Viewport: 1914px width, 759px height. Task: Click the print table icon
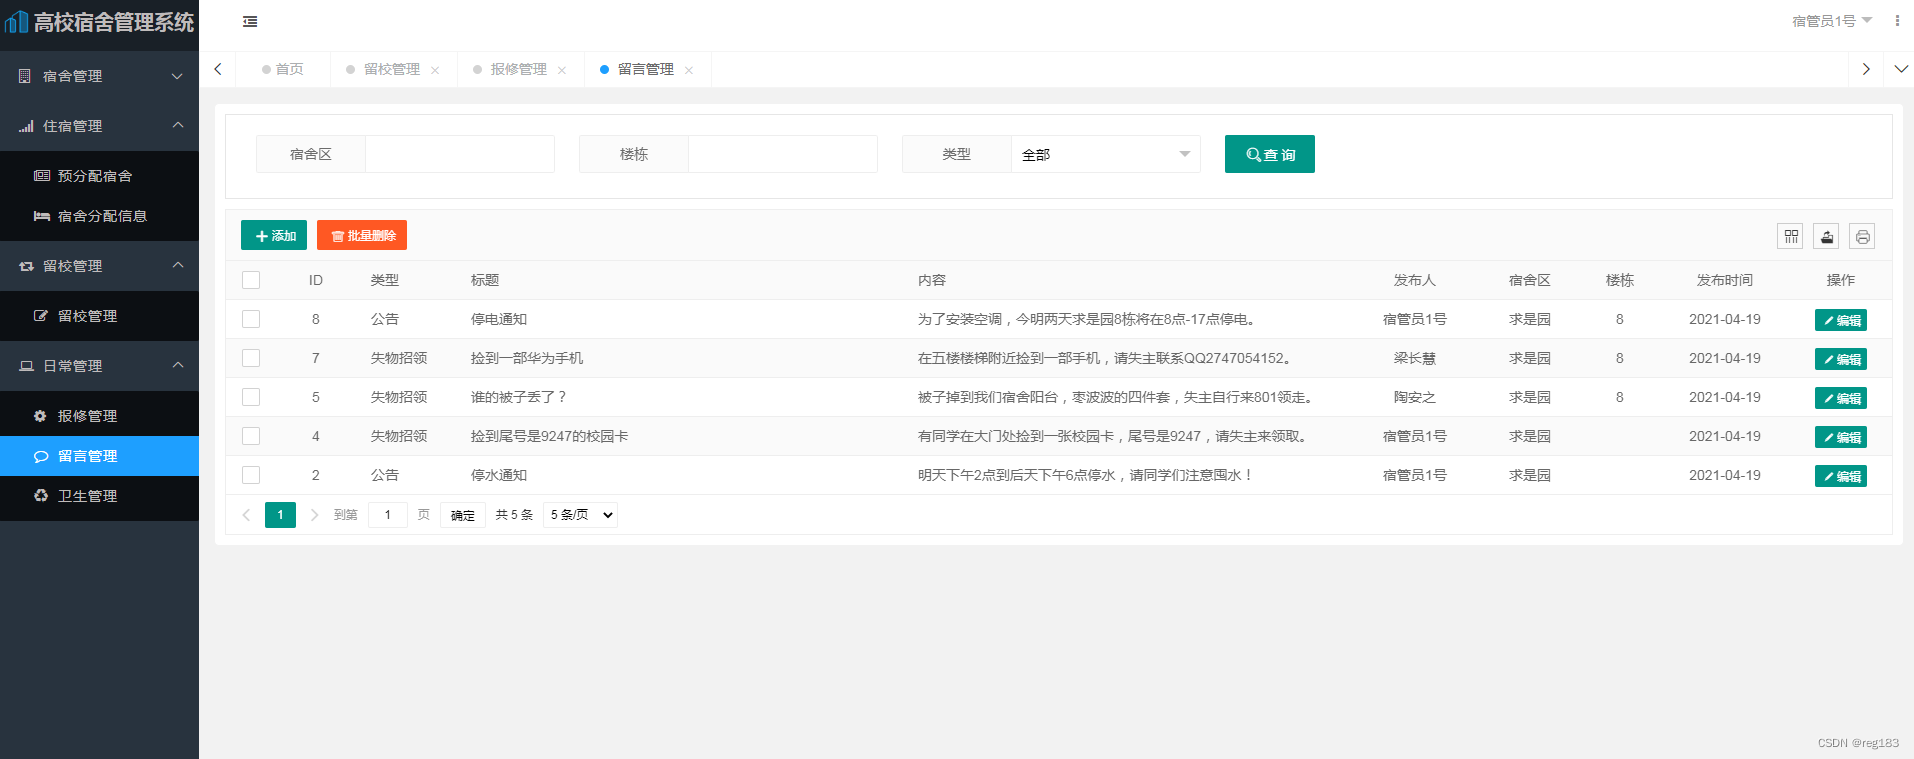[1862, 236]
